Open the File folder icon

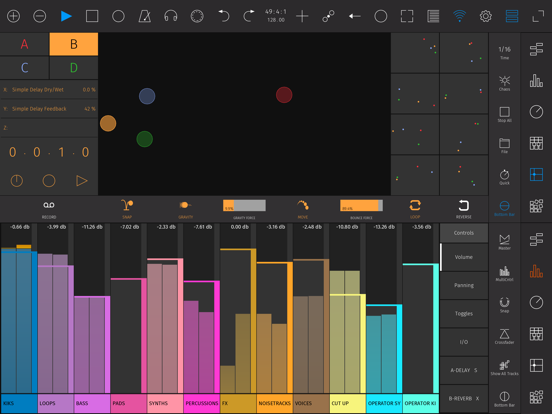tap(504, 145)
